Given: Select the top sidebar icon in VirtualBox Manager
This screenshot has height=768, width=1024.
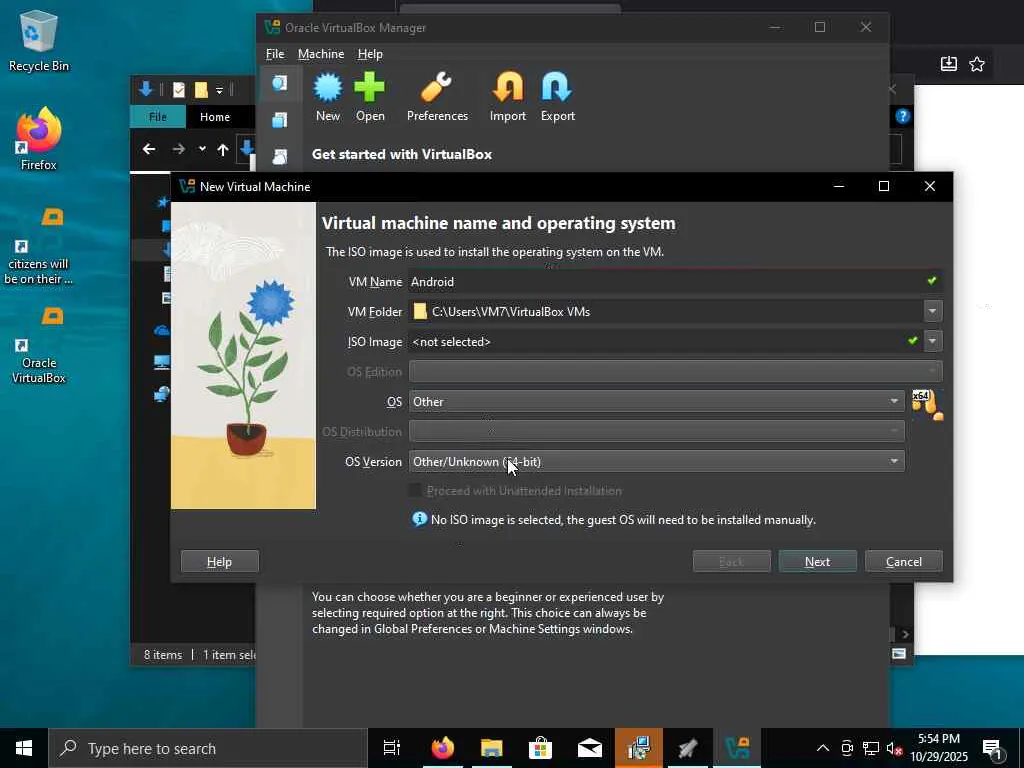Looking at the screenshot, I should coord(280,83).
